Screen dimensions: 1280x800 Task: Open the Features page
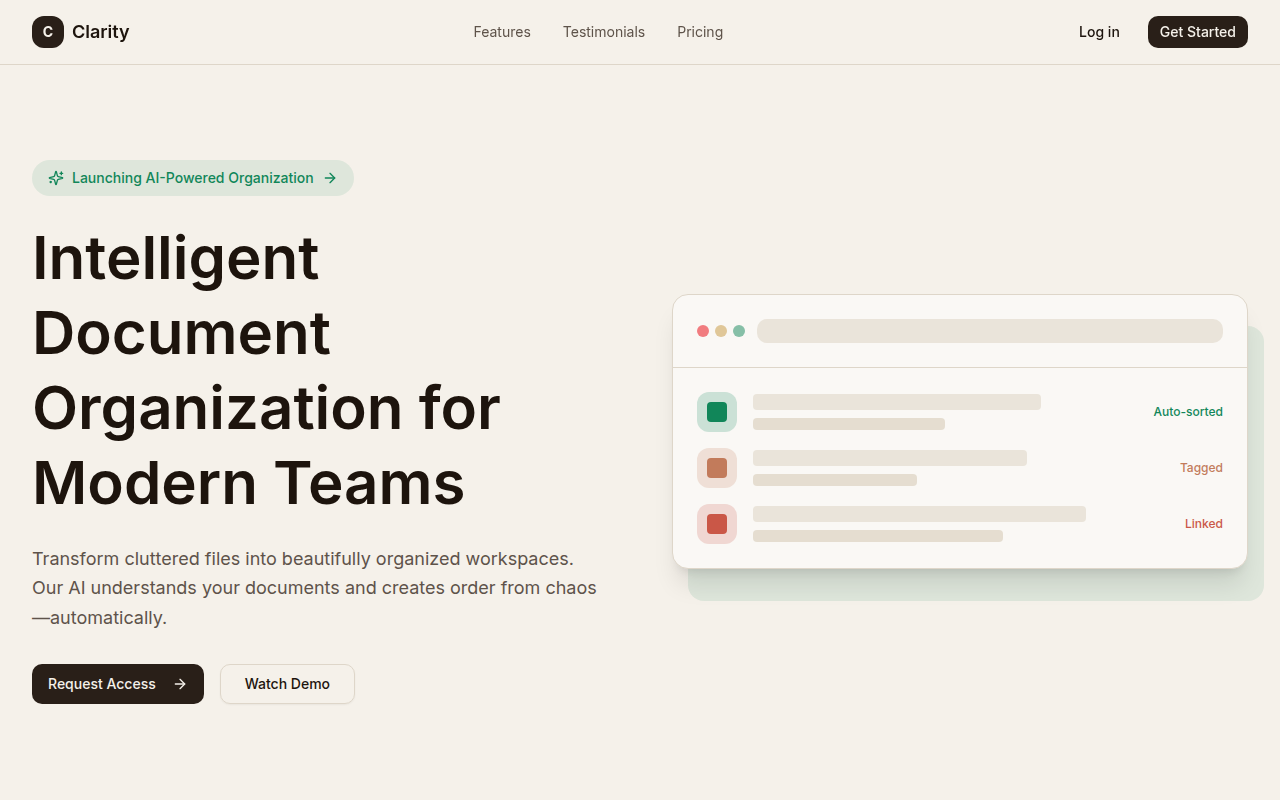click(x=502, y=31)
